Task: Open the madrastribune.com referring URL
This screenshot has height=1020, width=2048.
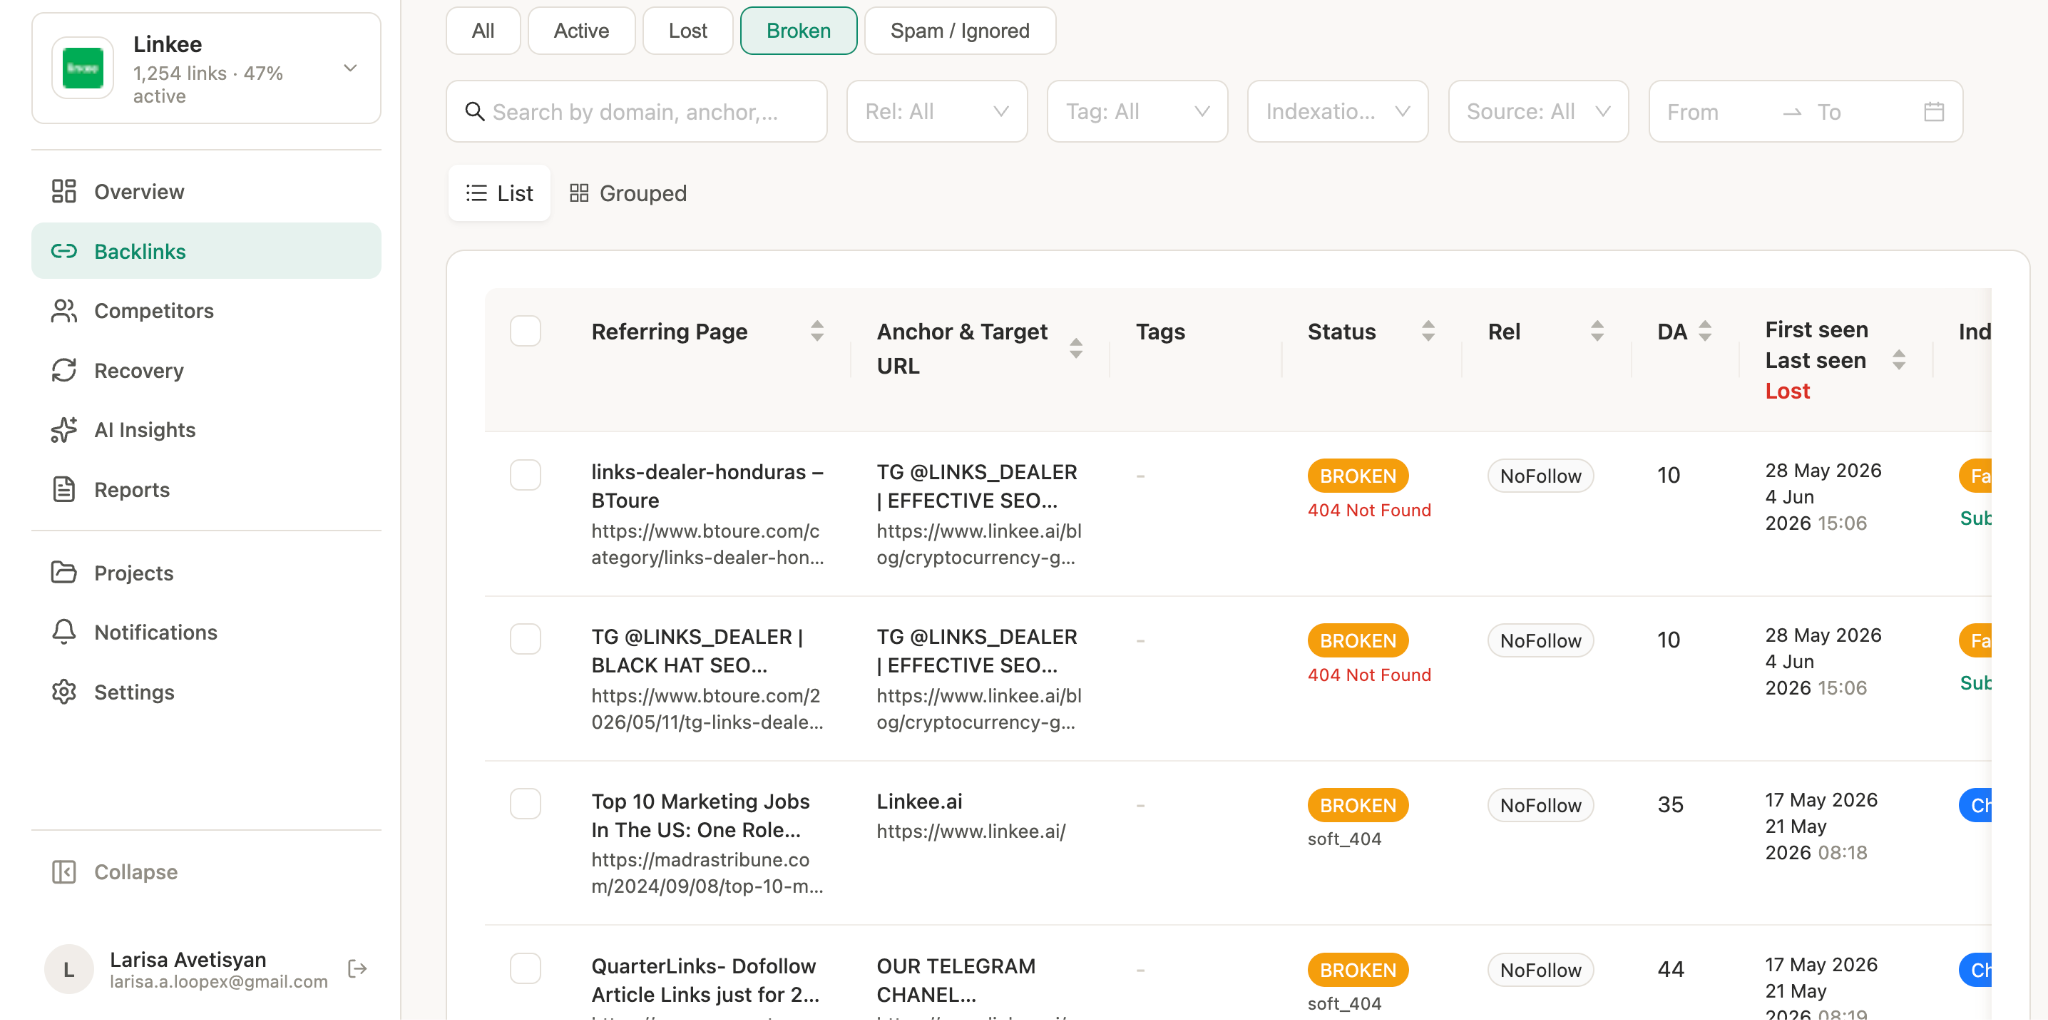Action: click(708, 873)
